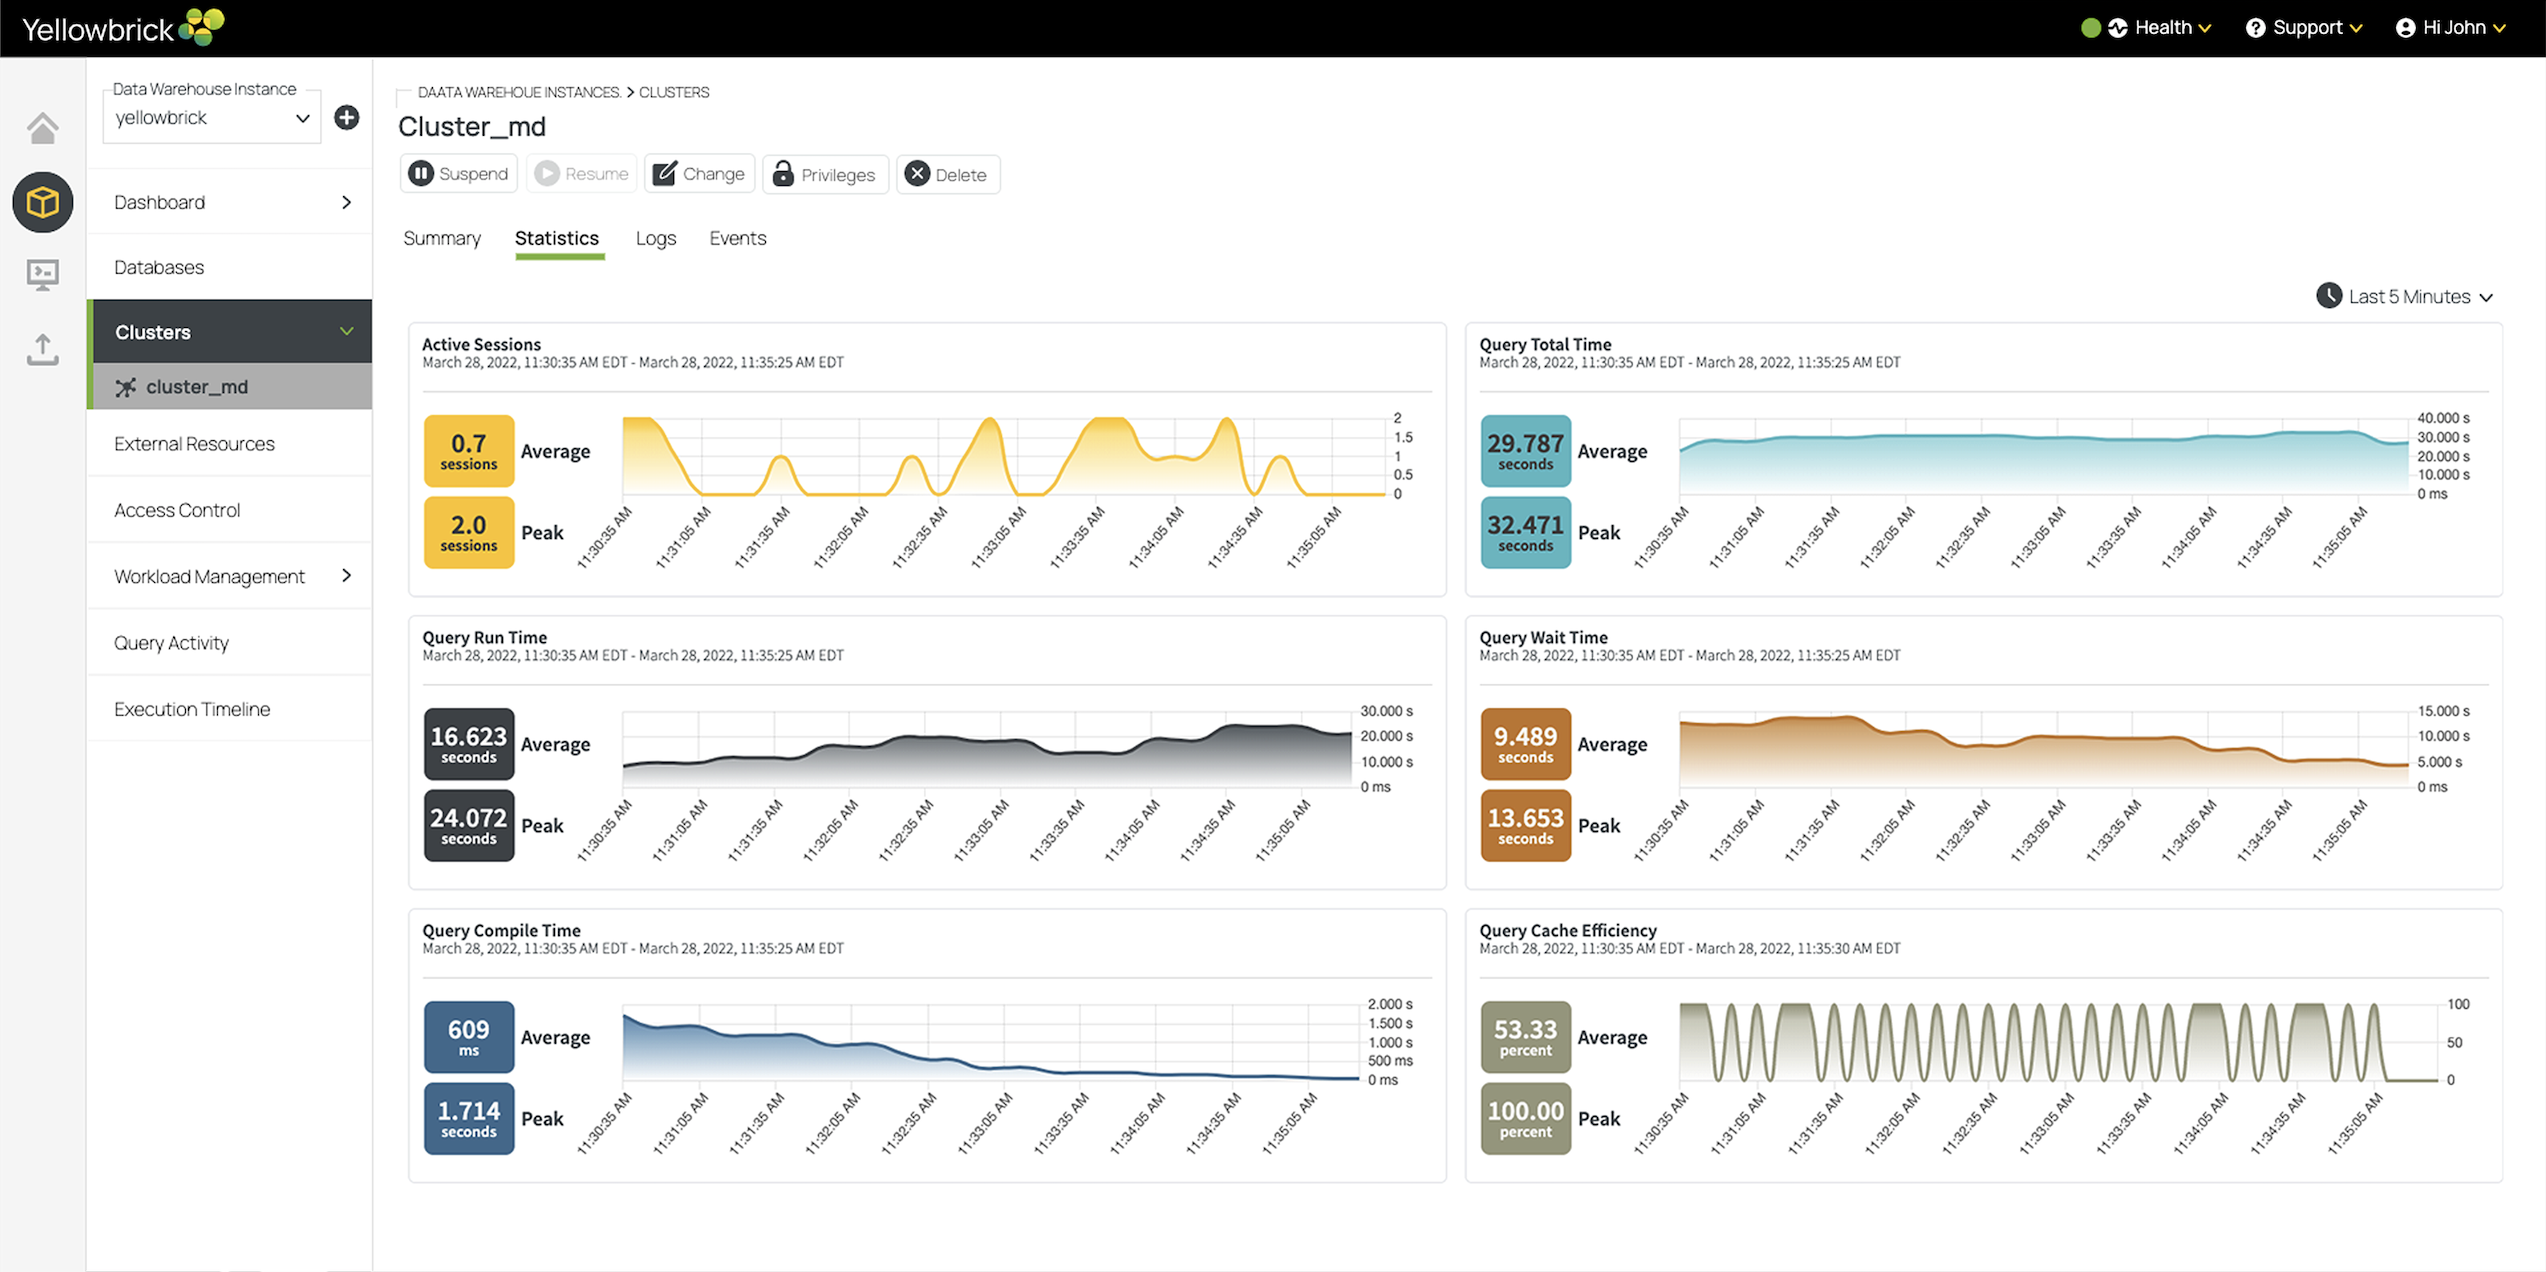The width and height of the screenshot is (2546, 1272).
Task: Open the query editor monitor rail icon
Action: 42,274
